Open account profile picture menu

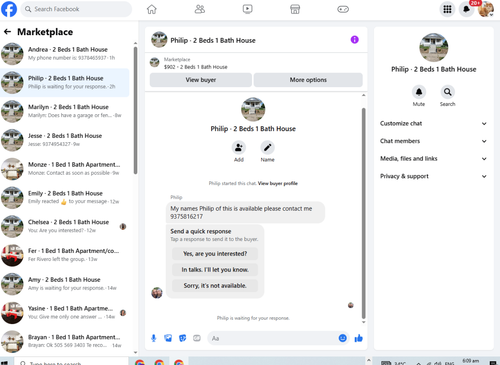(486, 9)
